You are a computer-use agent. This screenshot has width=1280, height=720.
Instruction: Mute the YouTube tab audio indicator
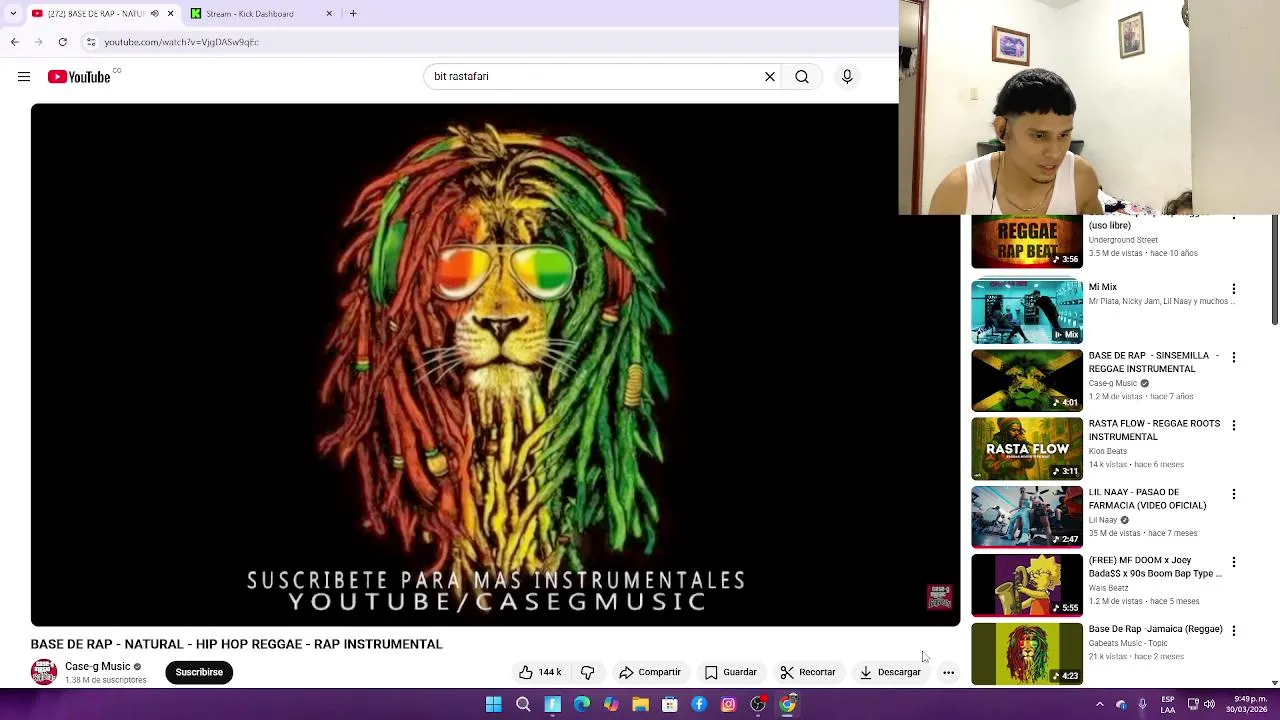[x=154, y=14]
